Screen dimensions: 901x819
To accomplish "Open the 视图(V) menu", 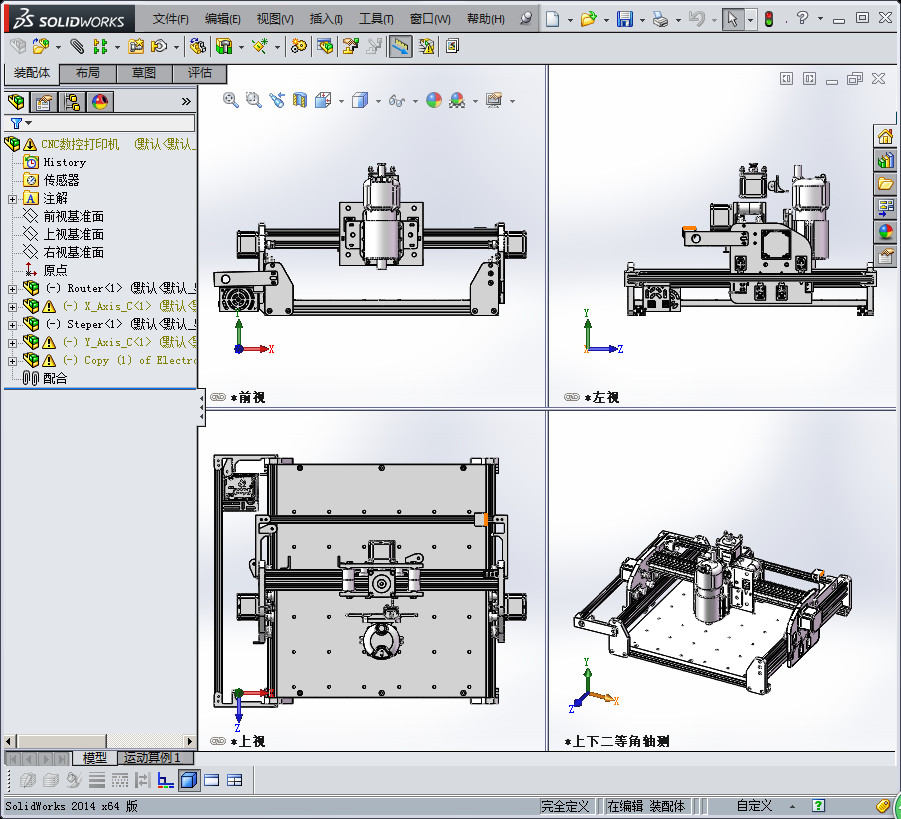I will pos(275,19).
